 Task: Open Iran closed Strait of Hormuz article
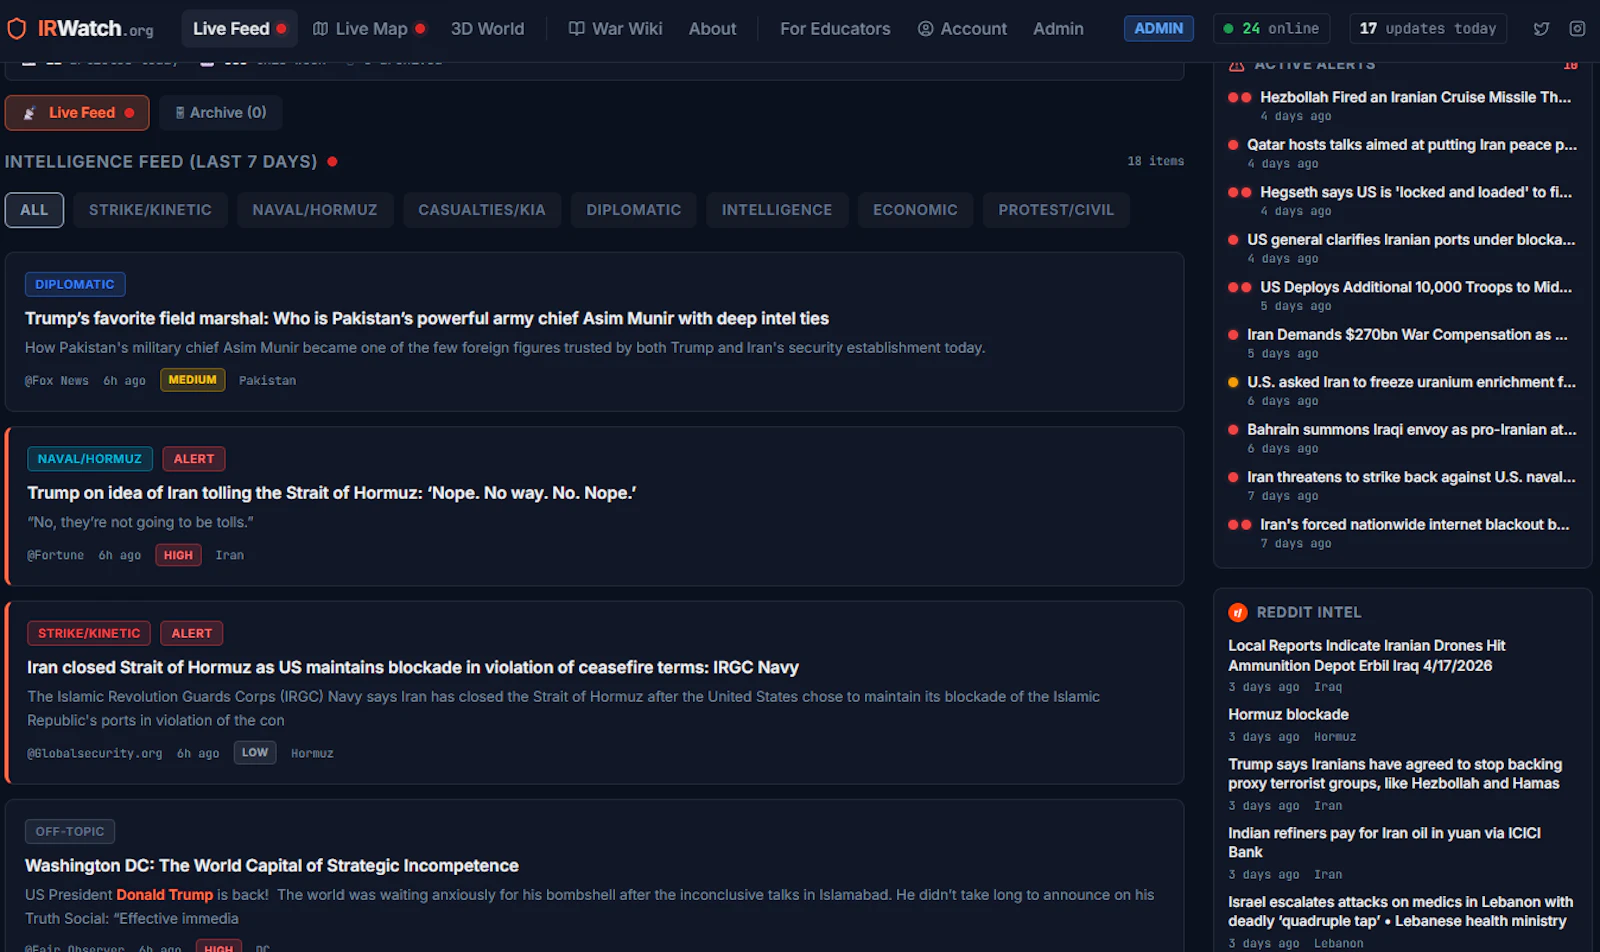click(x=413, y=667)
